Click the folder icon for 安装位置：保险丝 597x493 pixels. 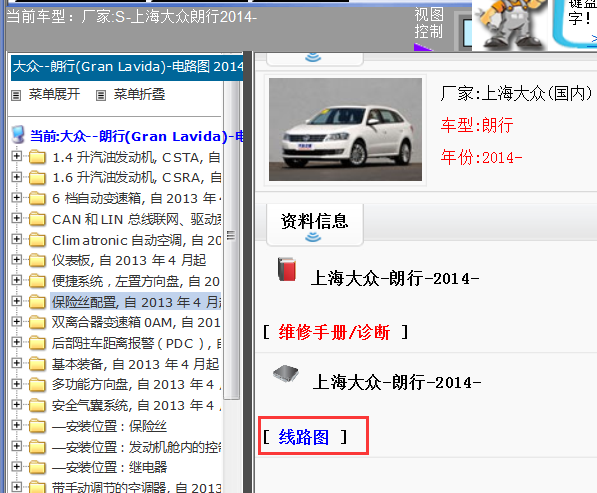(x=37, y=426)
